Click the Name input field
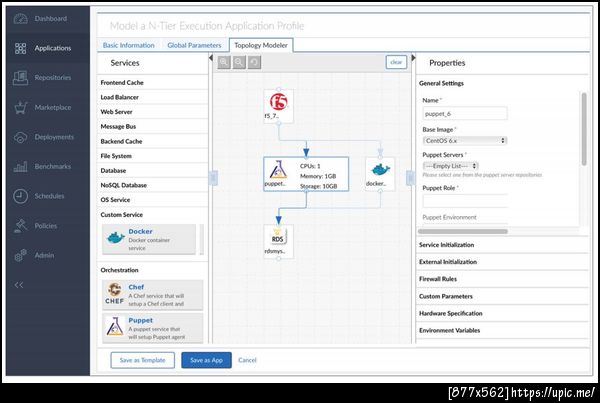 point(465,114)
